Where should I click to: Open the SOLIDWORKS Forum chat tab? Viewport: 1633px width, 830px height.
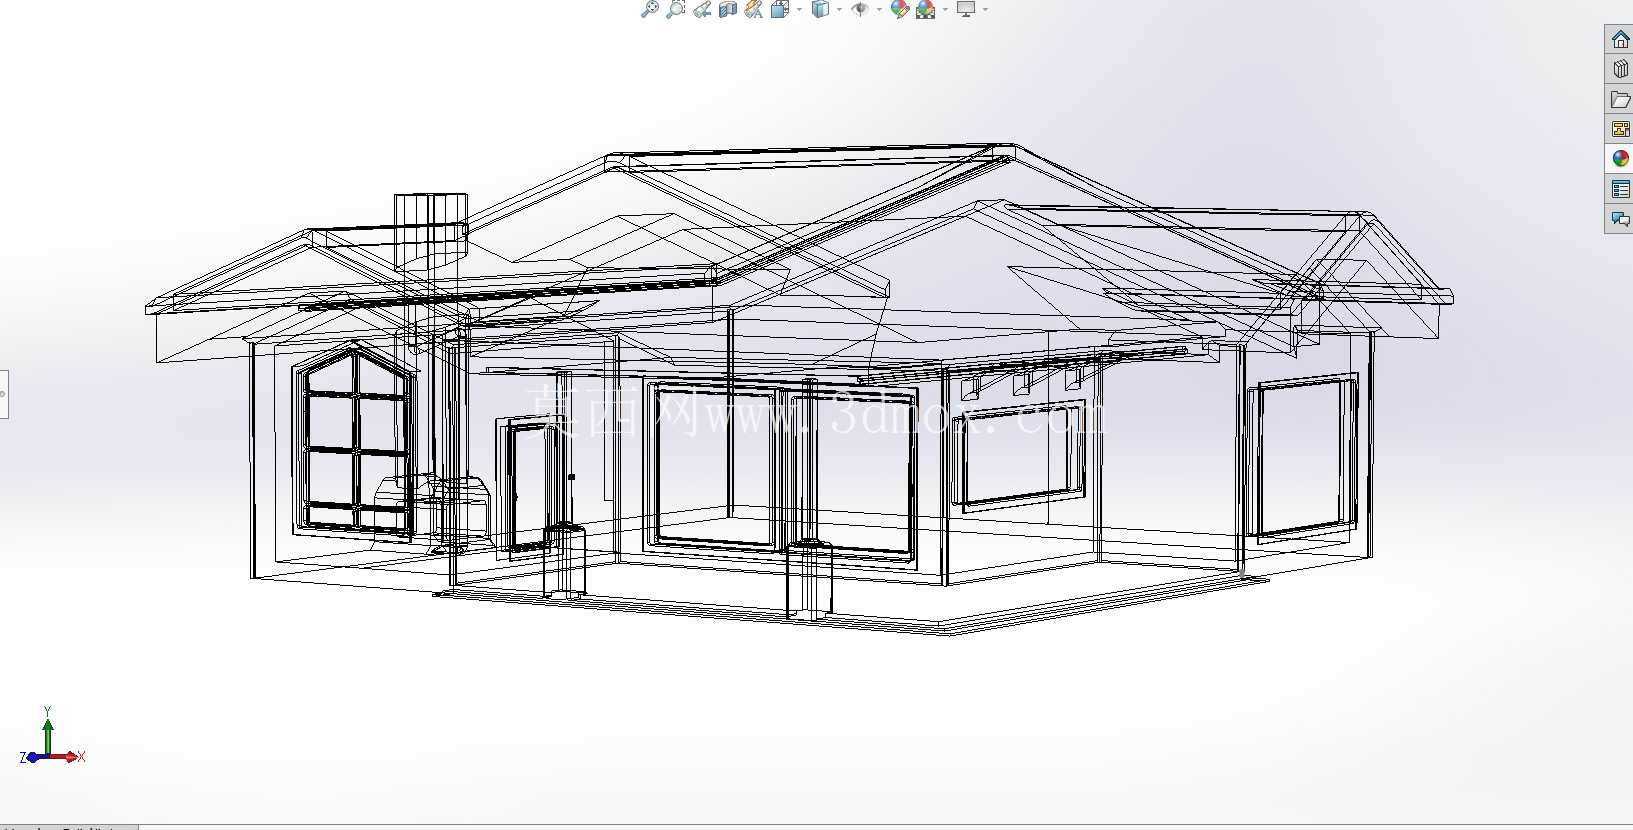[1620, 219]
